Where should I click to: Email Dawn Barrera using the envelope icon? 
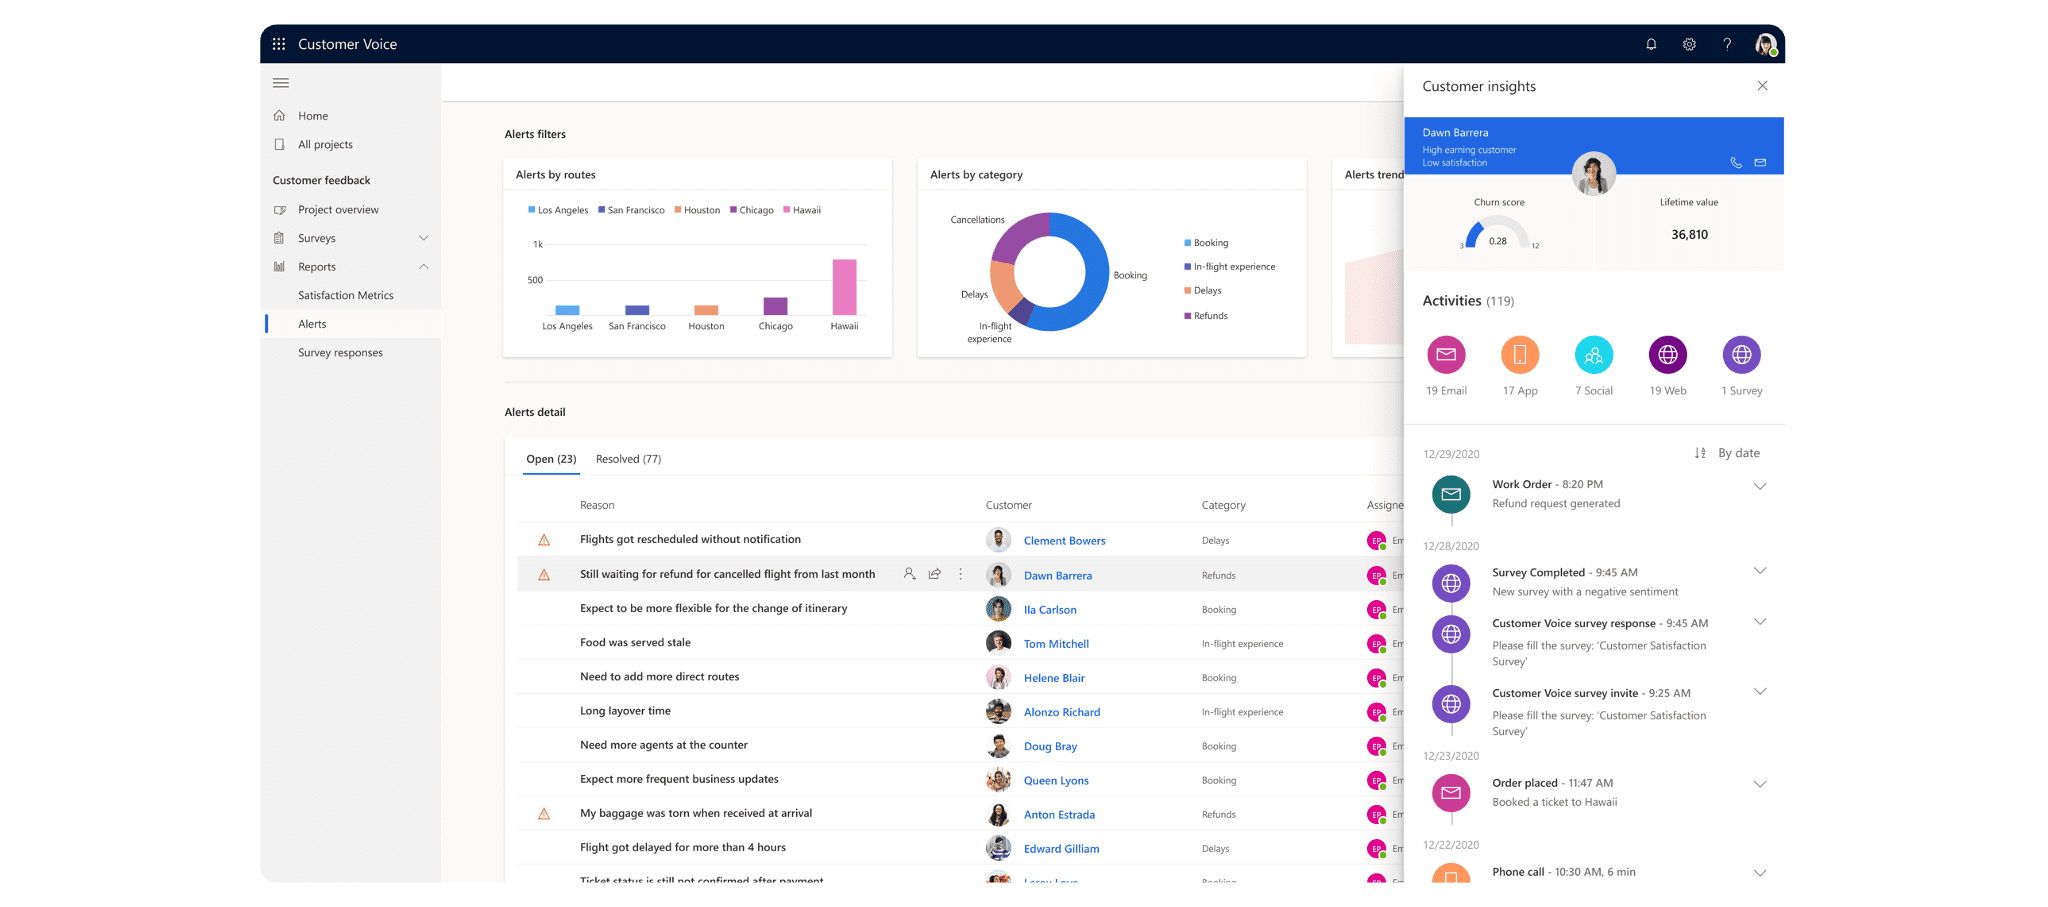click(1760, 162)
